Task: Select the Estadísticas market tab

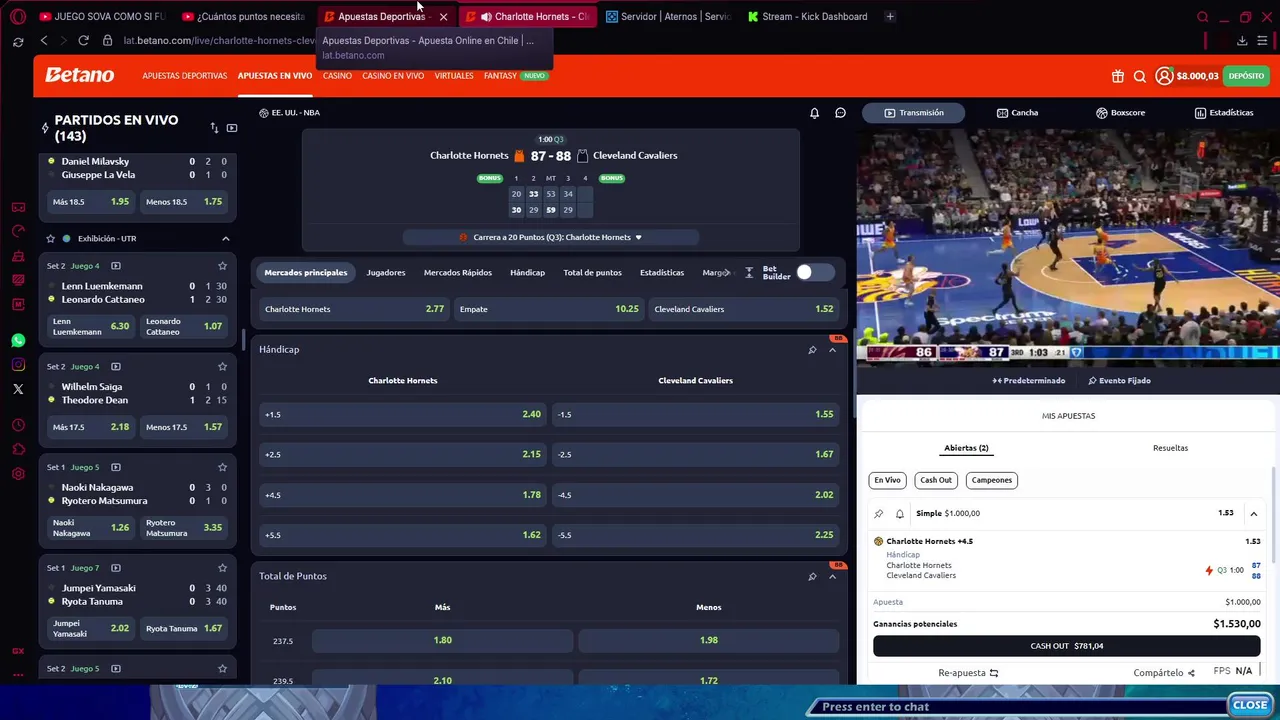Action: click(662, 273)
